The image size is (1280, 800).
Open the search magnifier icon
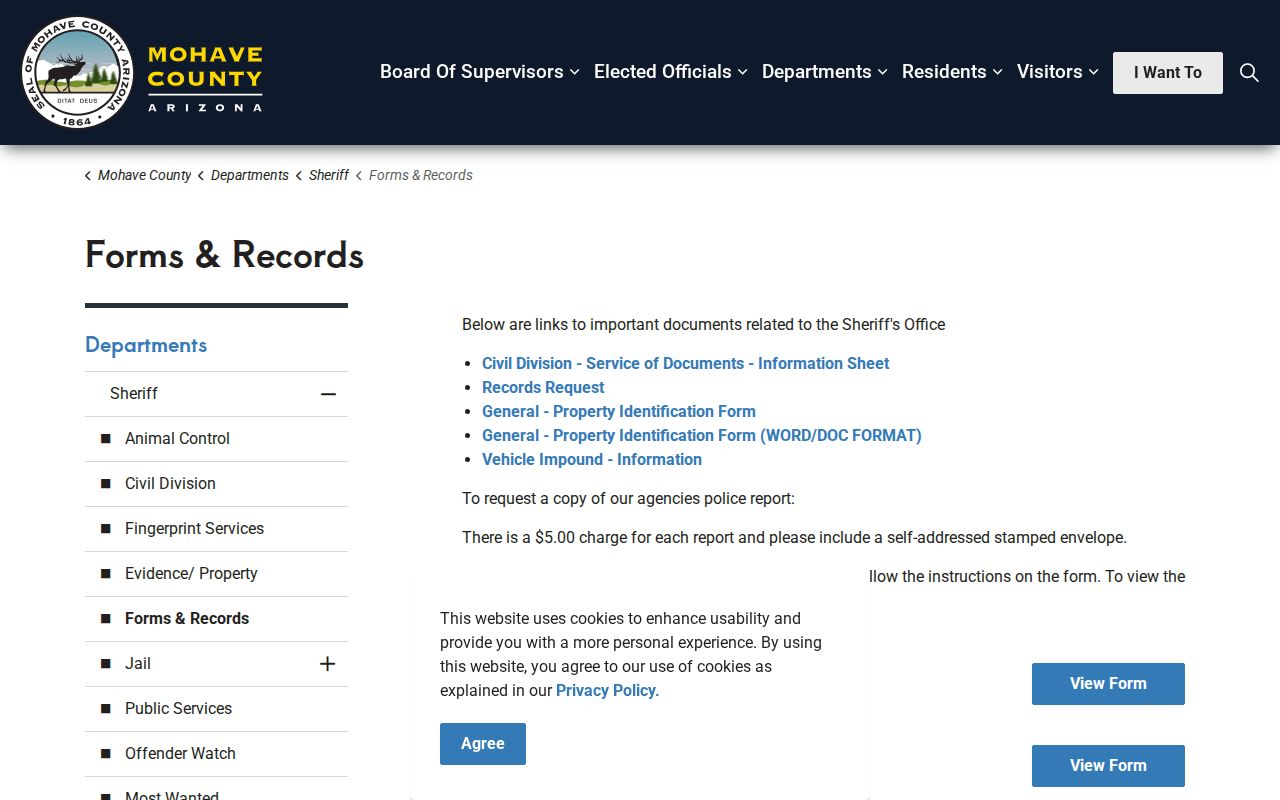1249,72
